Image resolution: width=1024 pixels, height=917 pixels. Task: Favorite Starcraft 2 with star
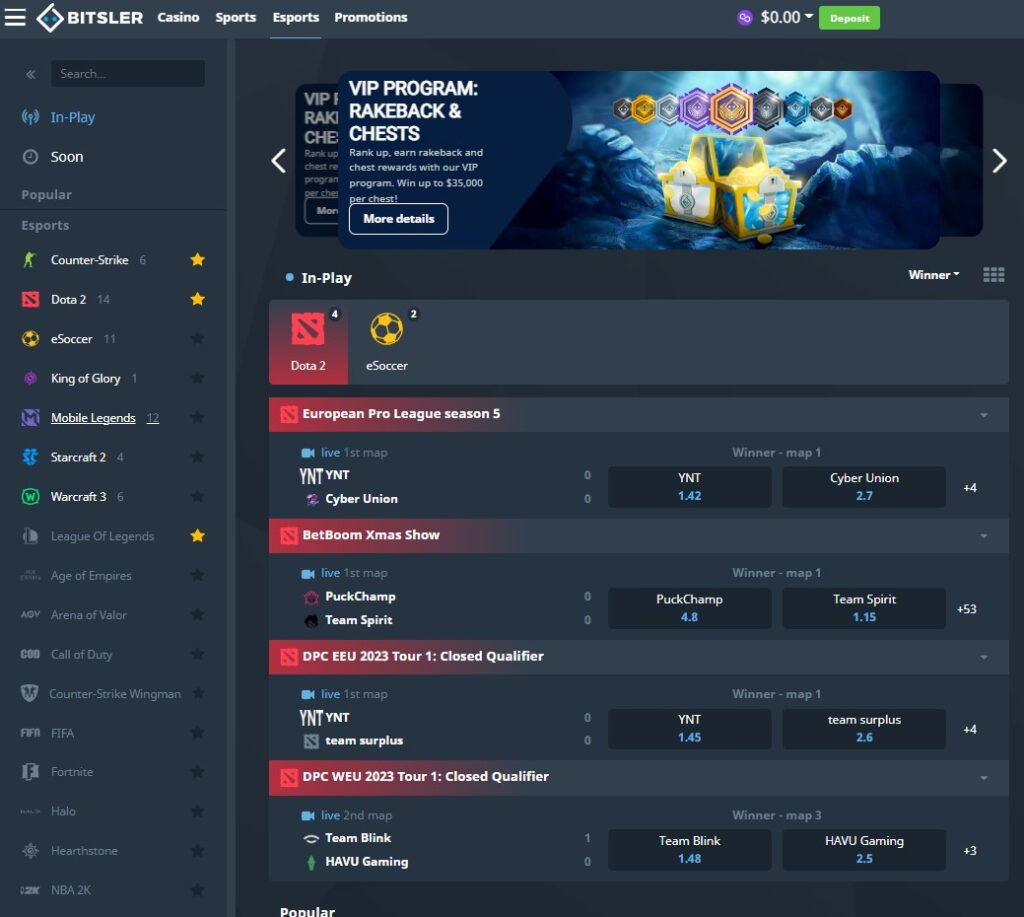(x=197, y=457)
